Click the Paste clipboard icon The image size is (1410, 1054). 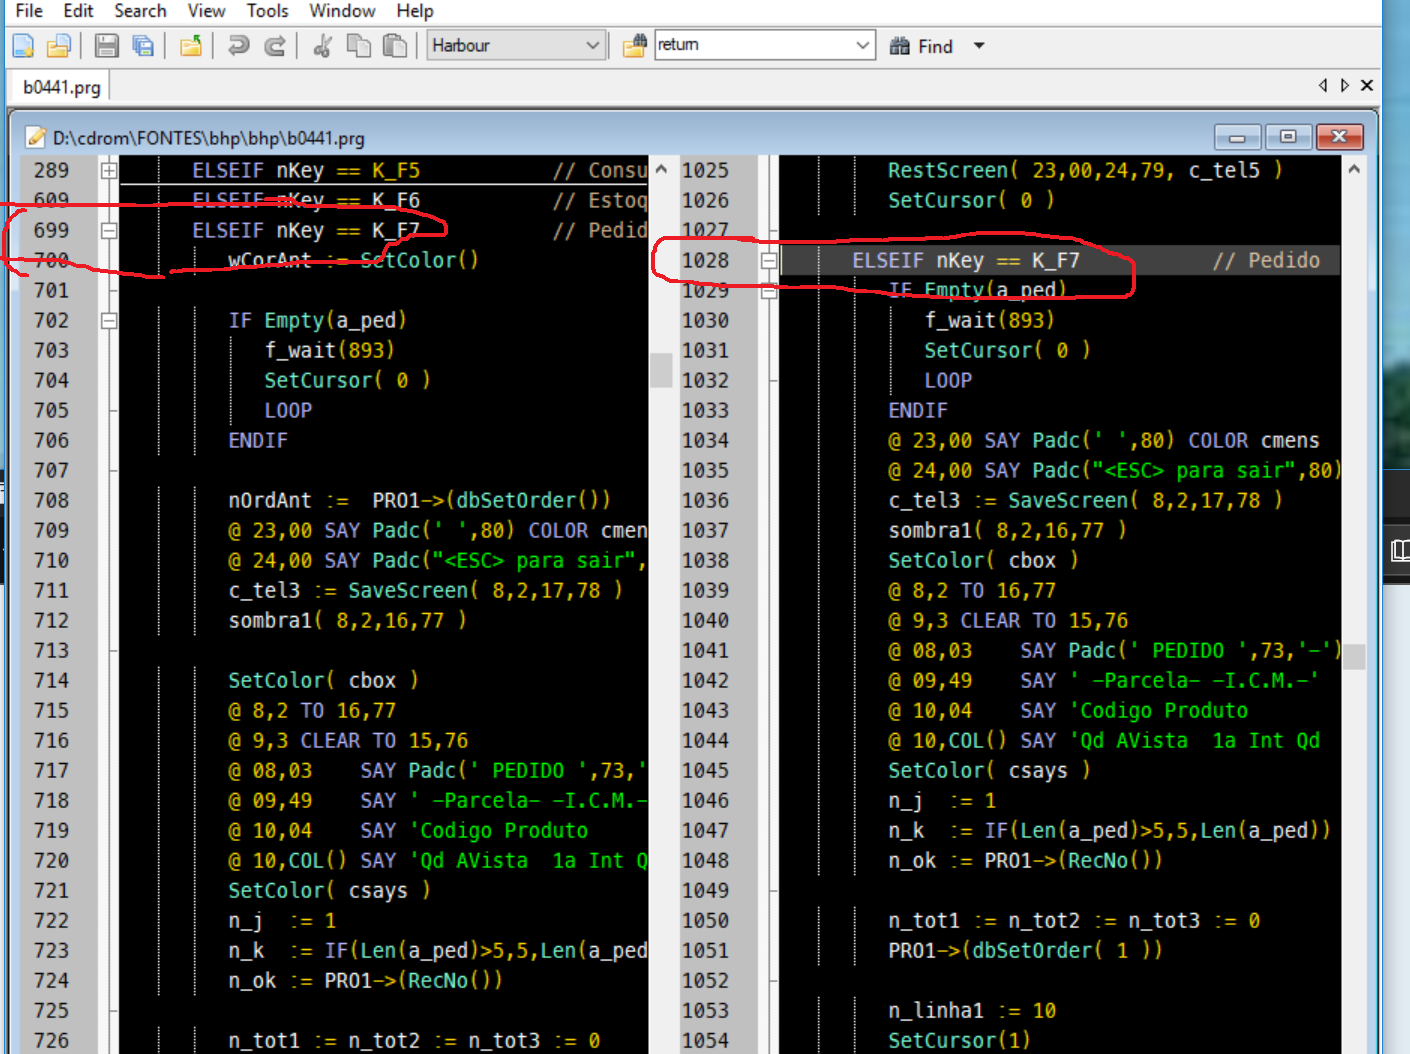[x=395, y=46]
